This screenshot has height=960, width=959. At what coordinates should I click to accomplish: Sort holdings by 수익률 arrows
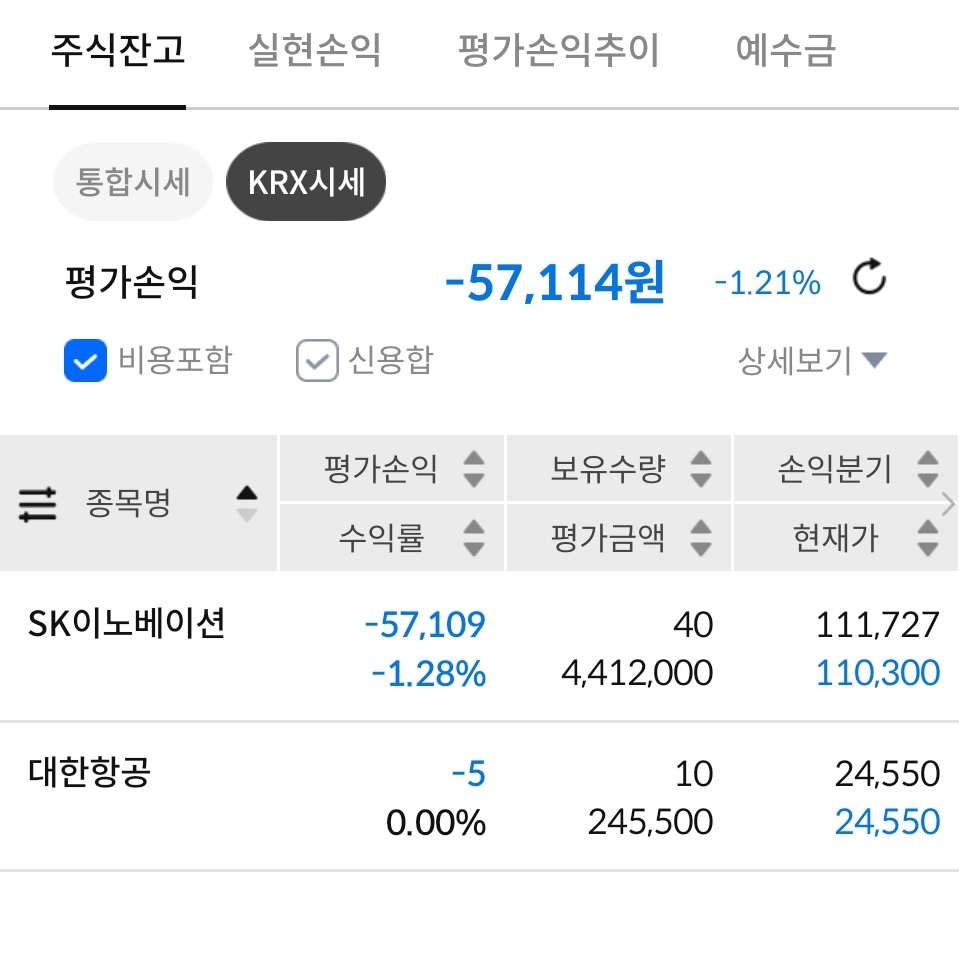click(x=474, y=538)
